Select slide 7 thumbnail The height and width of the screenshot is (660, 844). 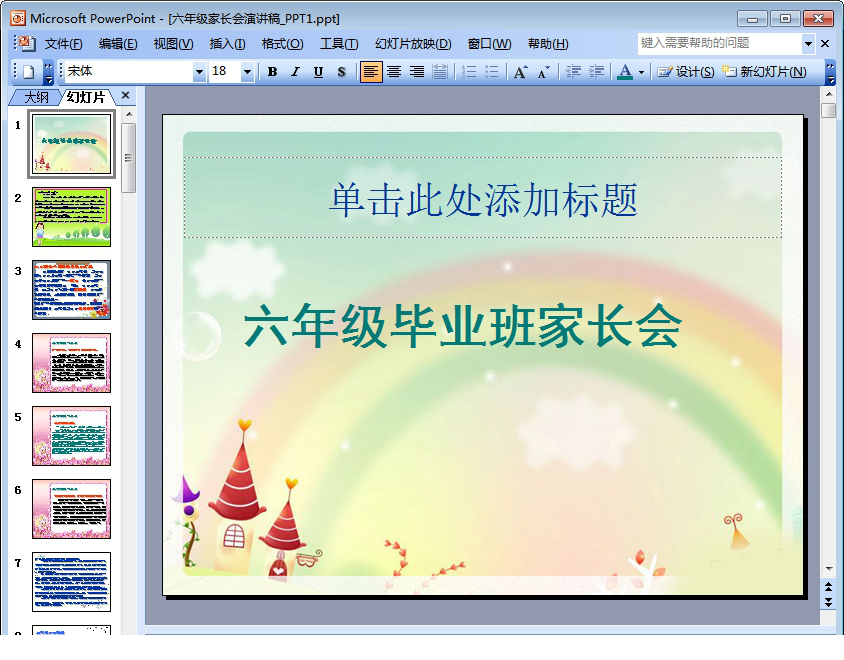(71, 582)
